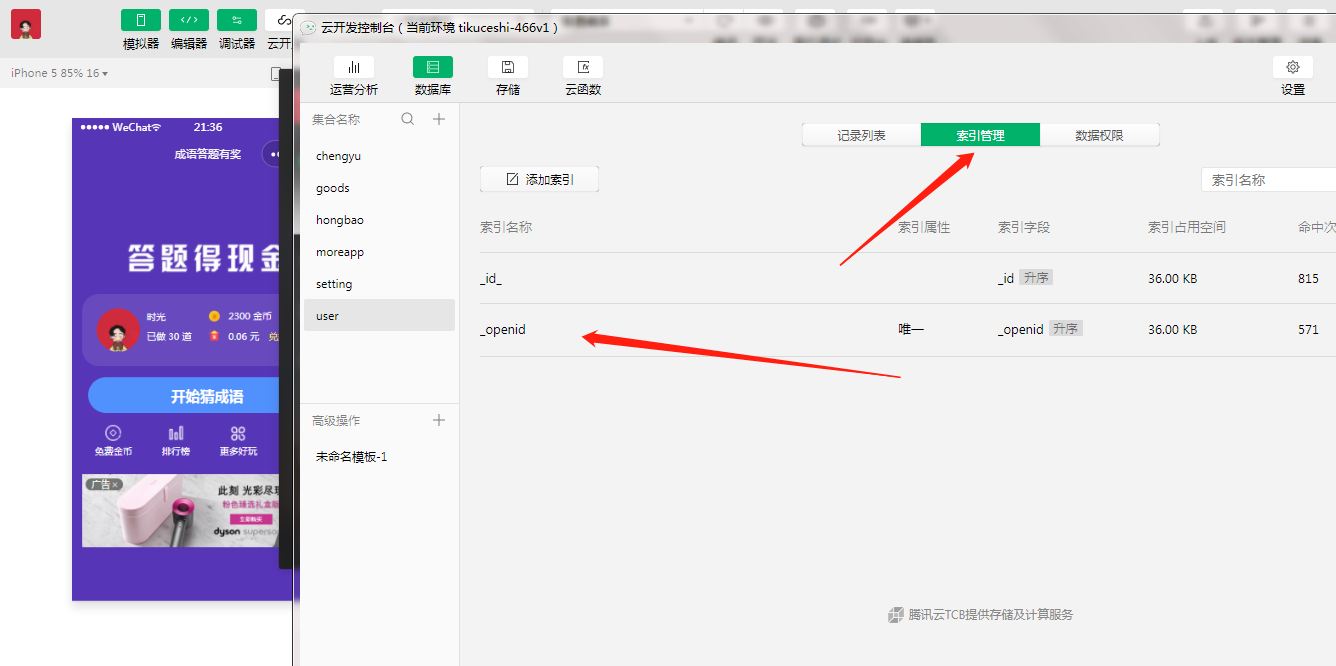Tap the user avatar in simulator card
The height and width of the screenshot is (666, 1336).
[118, 330]
